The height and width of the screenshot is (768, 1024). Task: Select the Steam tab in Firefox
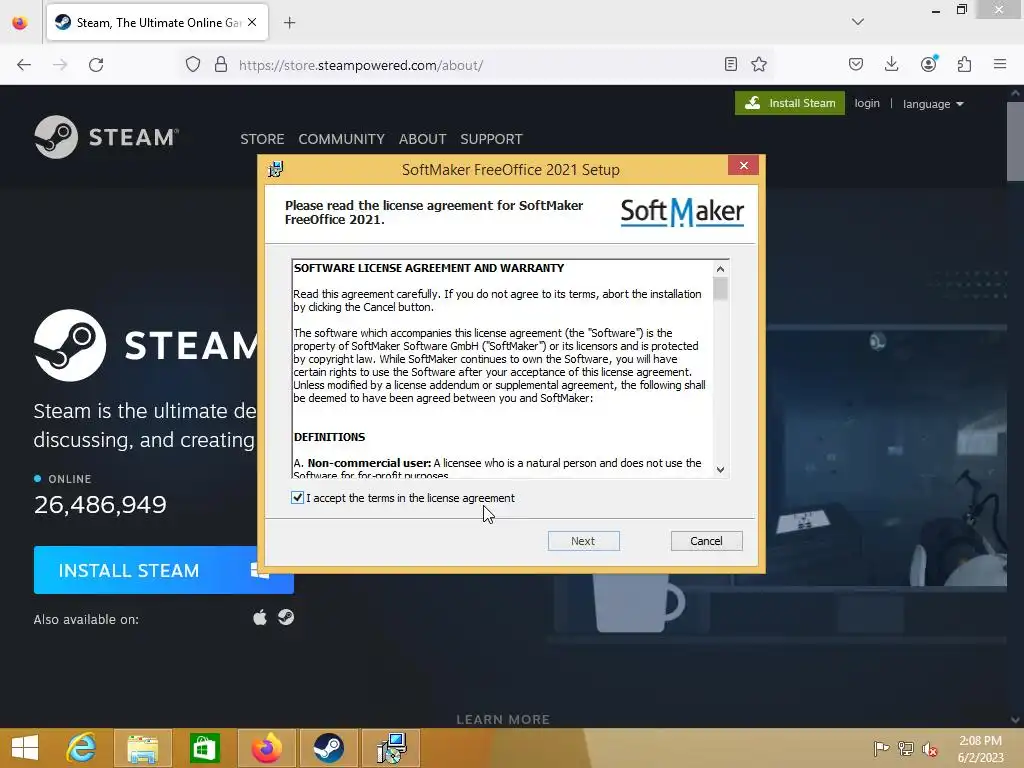(157, 23)
